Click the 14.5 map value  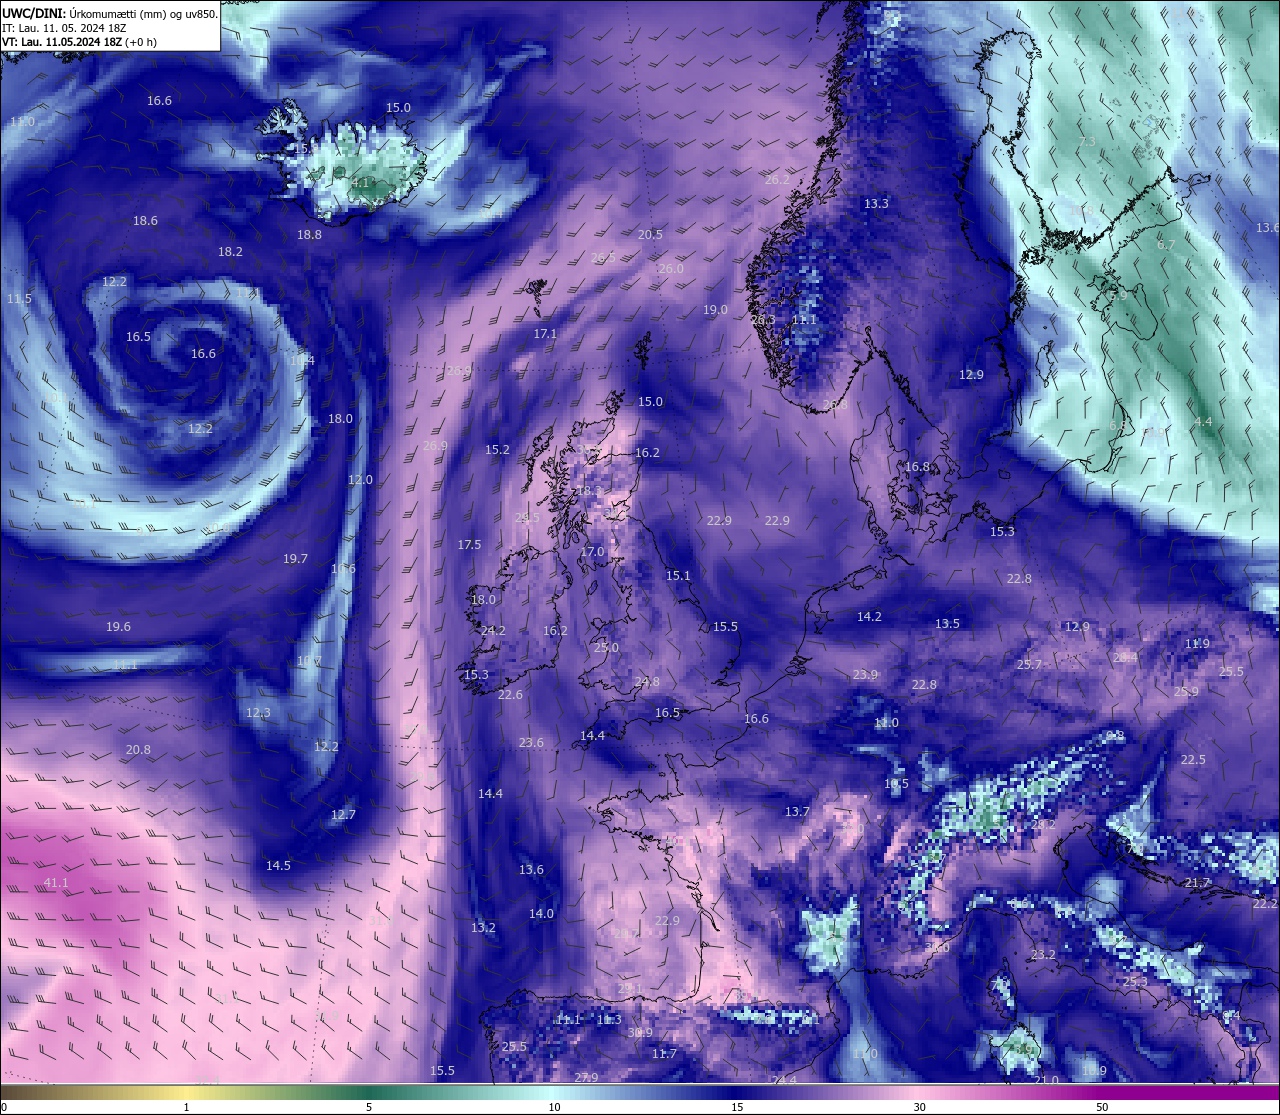(x=278, y=866)
